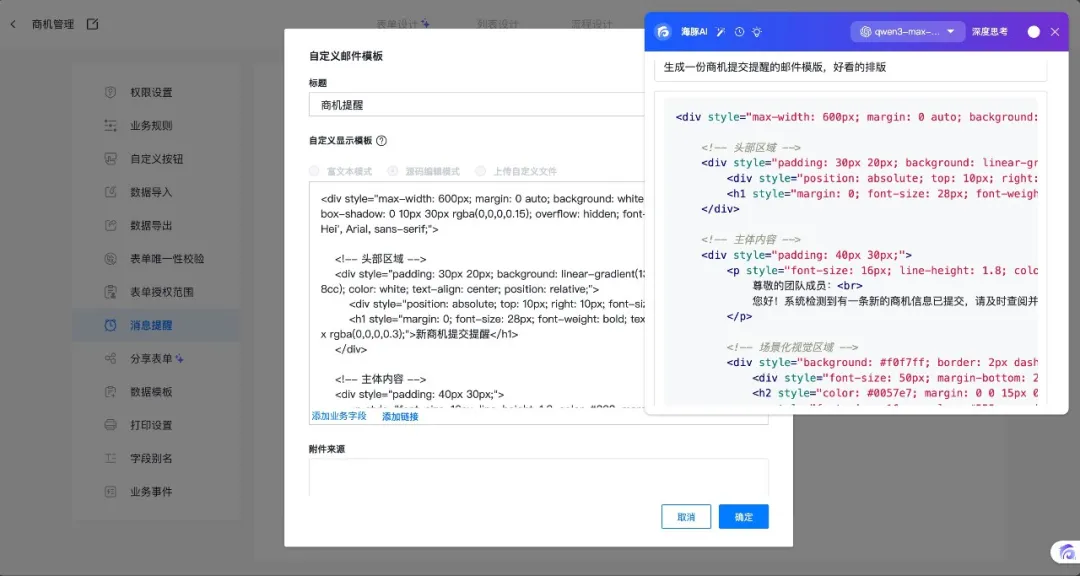Click the 自定义按钮 icon in sidebar
The height and width of the screenshot is (576, 1080).
[x=110, y=158]
